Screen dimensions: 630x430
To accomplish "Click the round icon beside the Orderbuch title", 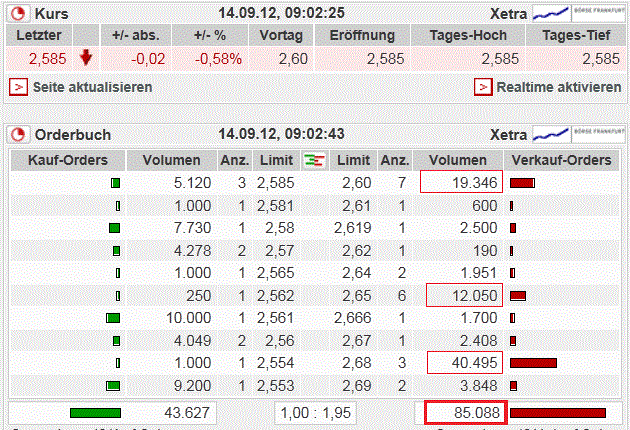I will (x=19, y=134).
